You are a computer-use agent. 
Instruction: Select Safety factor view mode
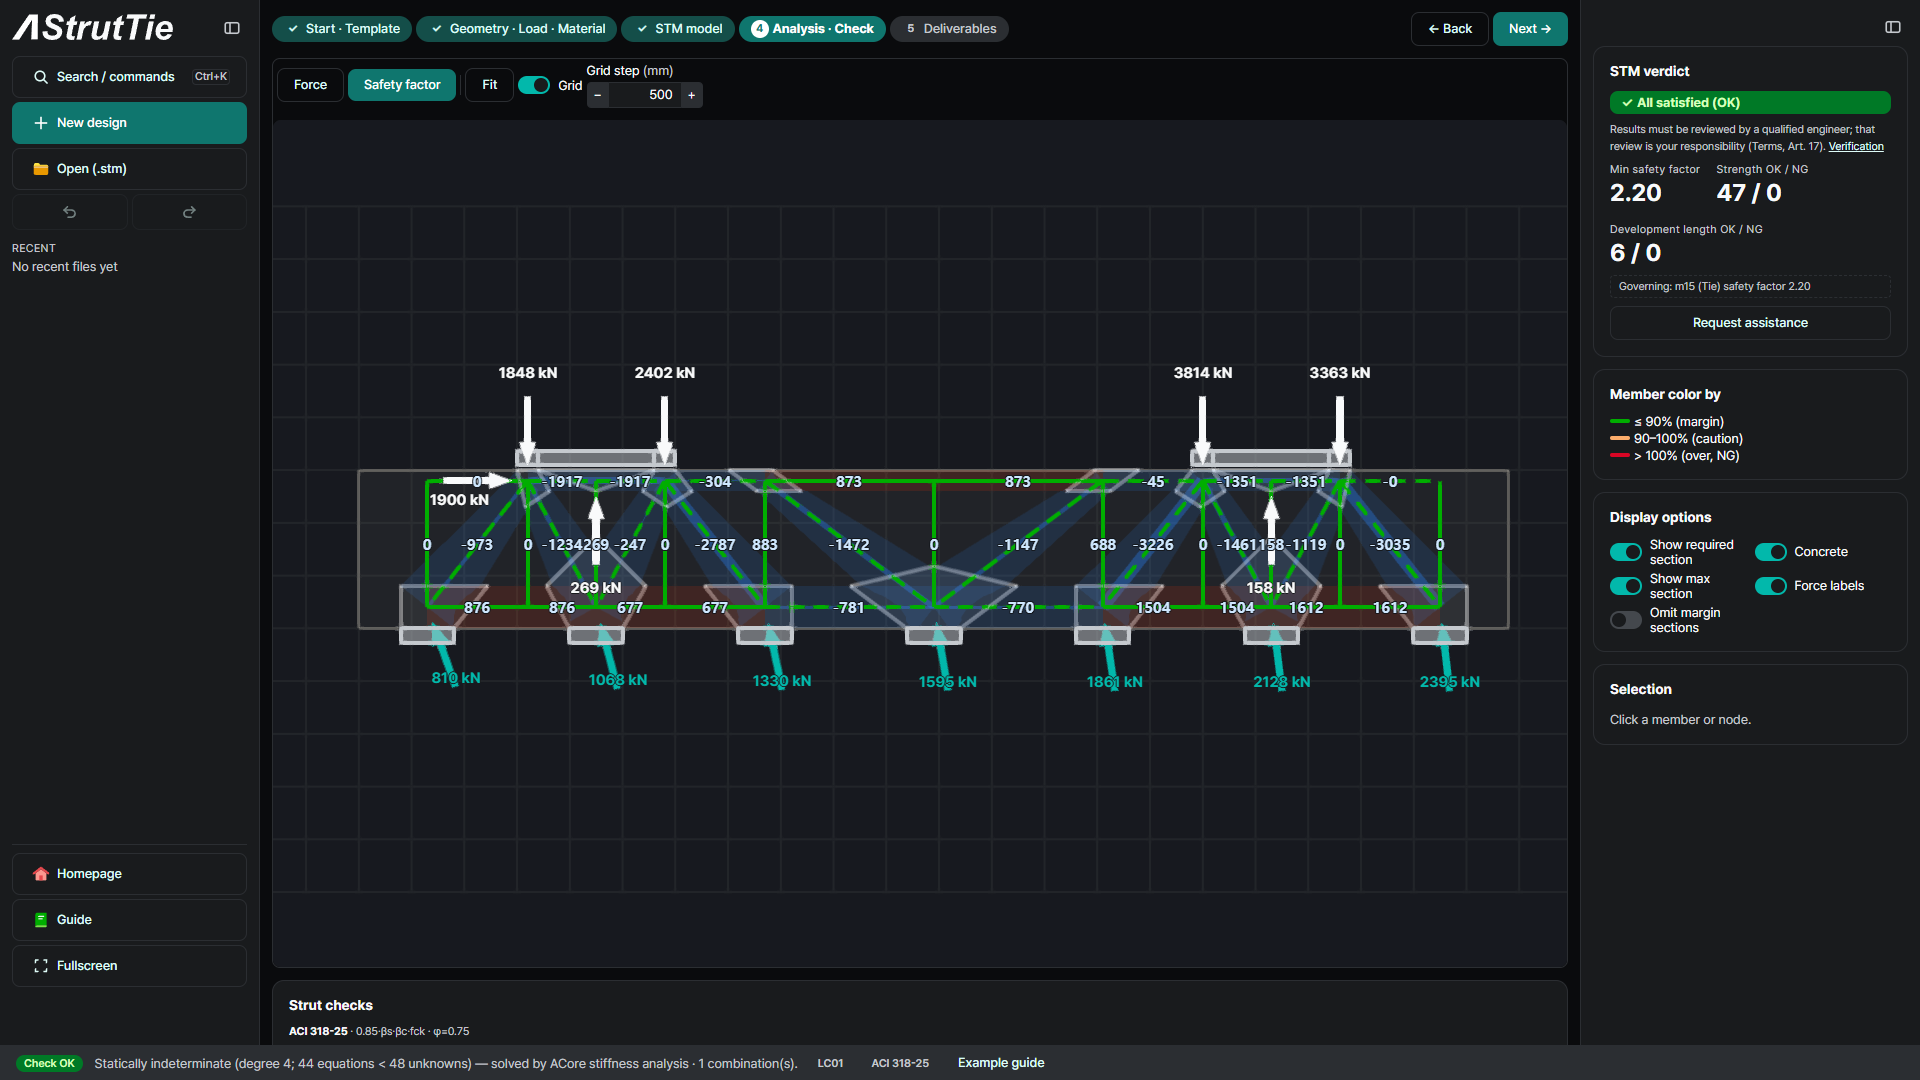click(402, 85)
